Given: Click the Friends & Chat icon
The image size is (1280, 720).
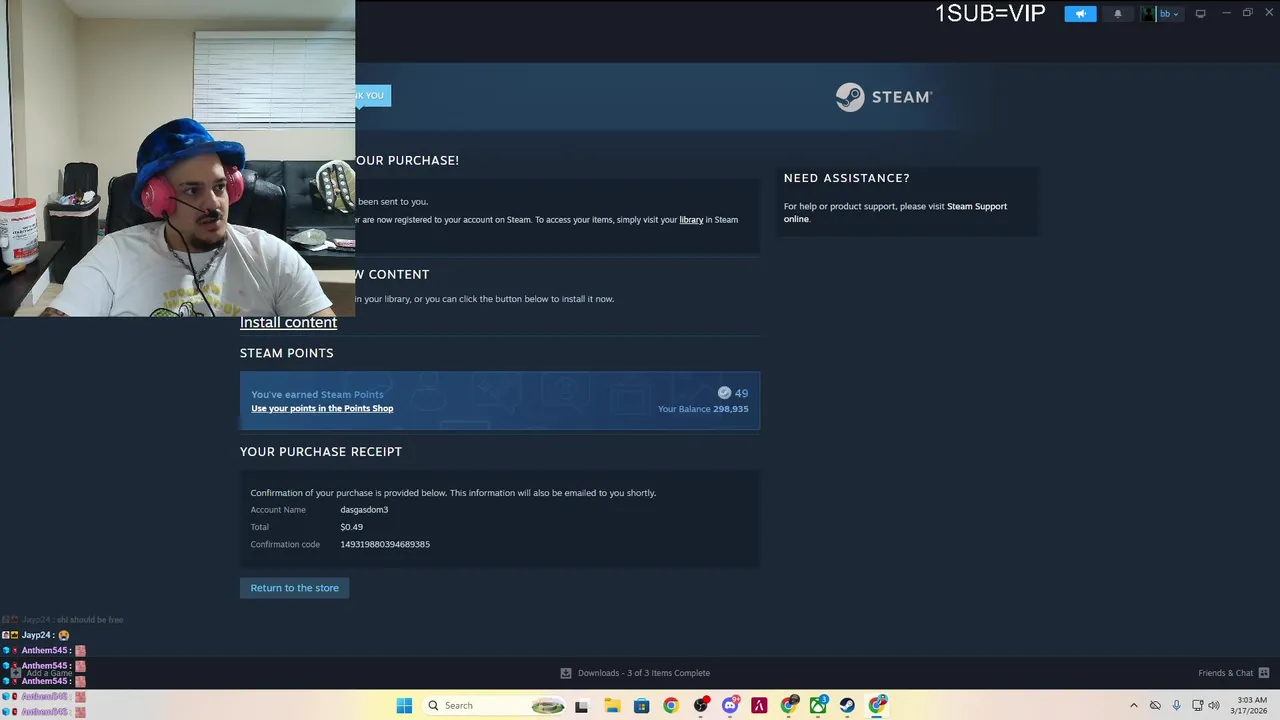Looking at the screenshot, I should point(1264,673).
